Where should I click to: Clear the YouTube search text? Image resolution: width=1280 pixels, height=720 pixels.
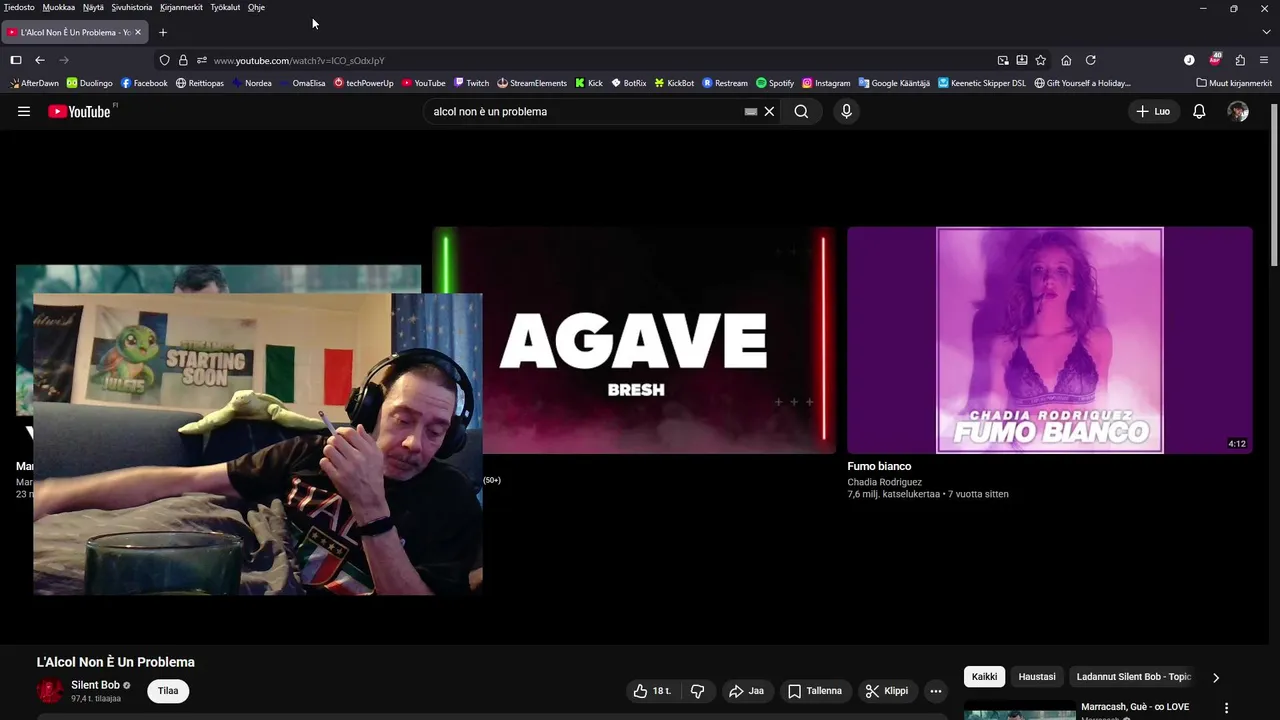[x=769, y=112]
